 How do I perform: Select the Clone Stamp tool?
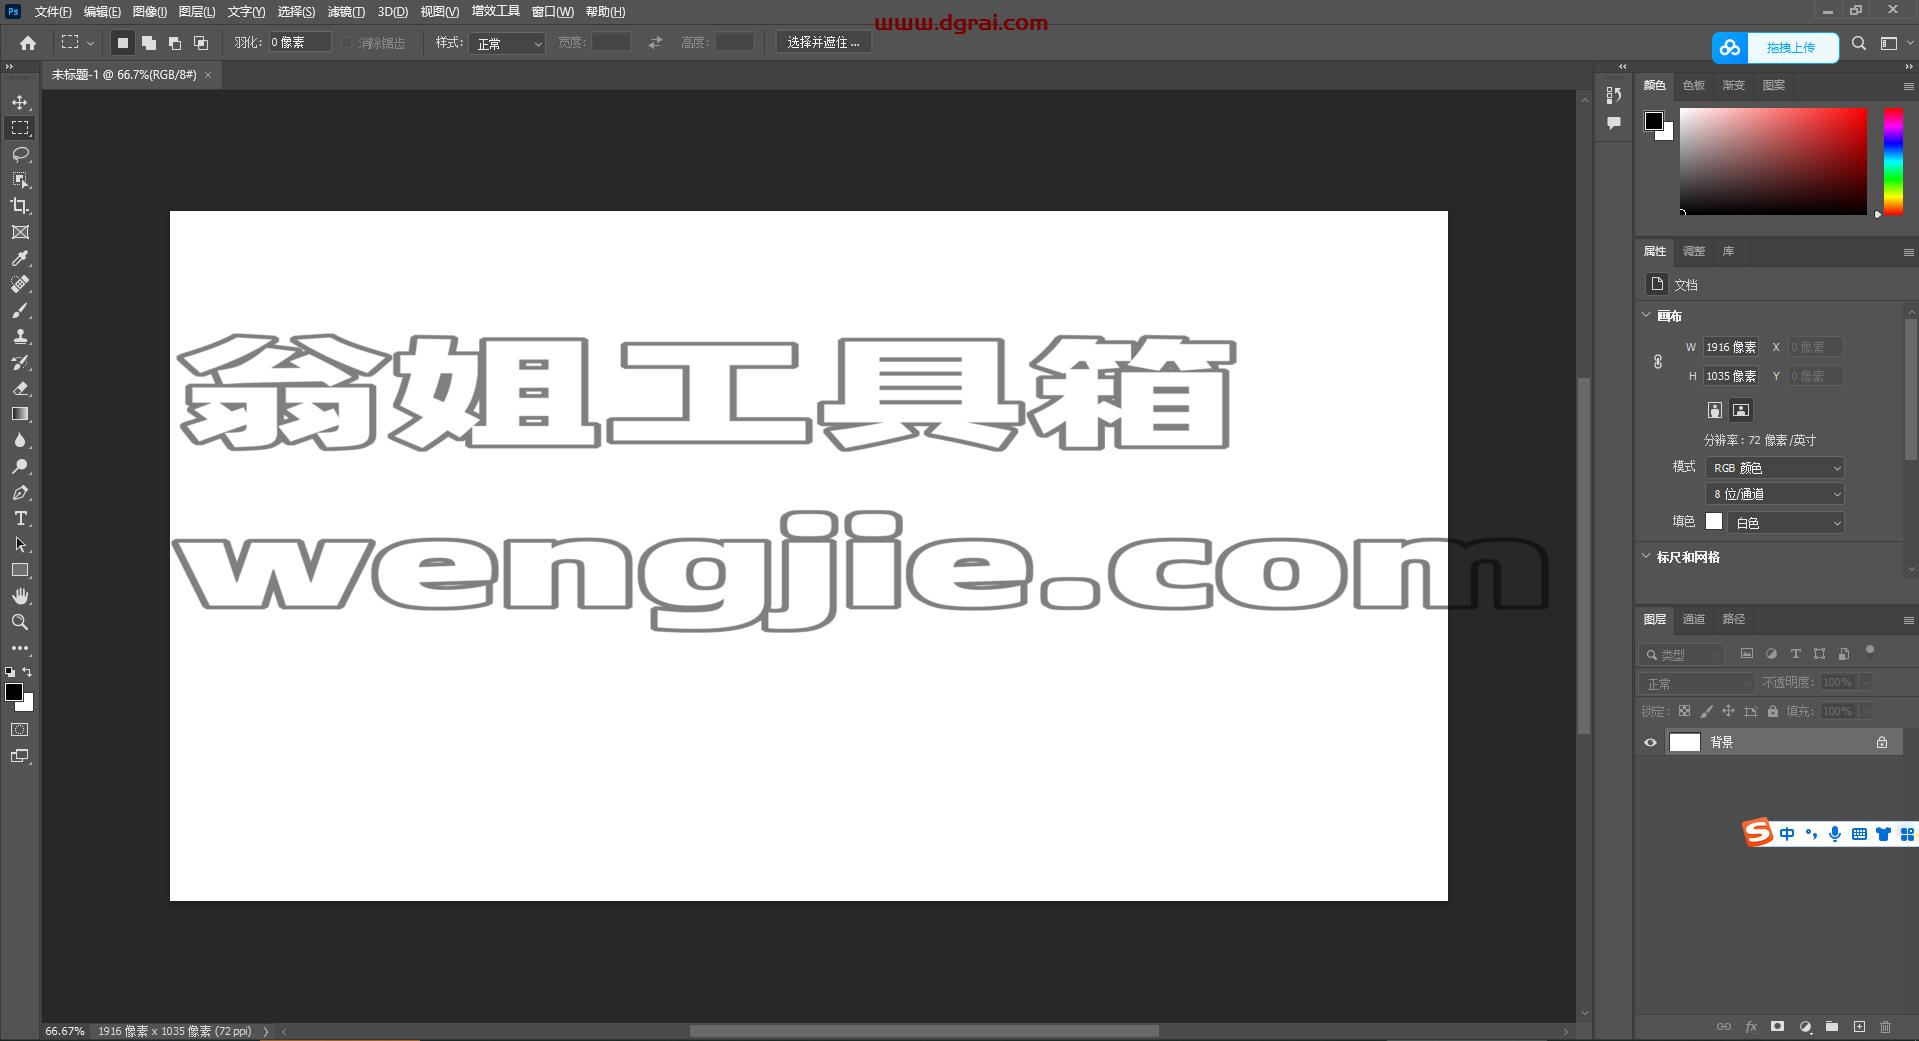20,336
